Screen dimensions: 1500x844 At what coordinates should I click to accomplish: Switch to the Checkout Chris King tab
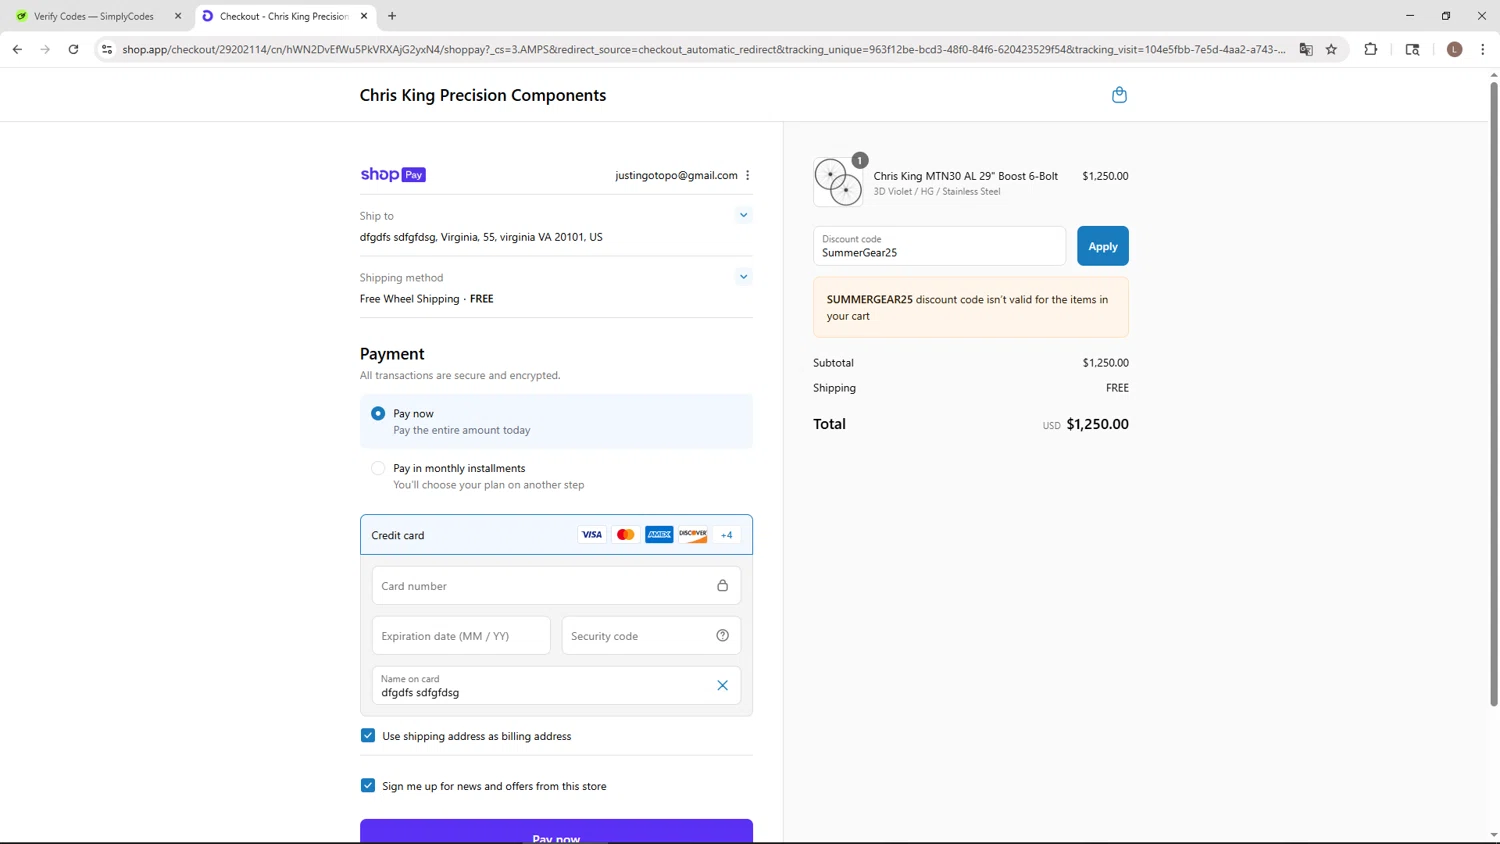(285, 16)
